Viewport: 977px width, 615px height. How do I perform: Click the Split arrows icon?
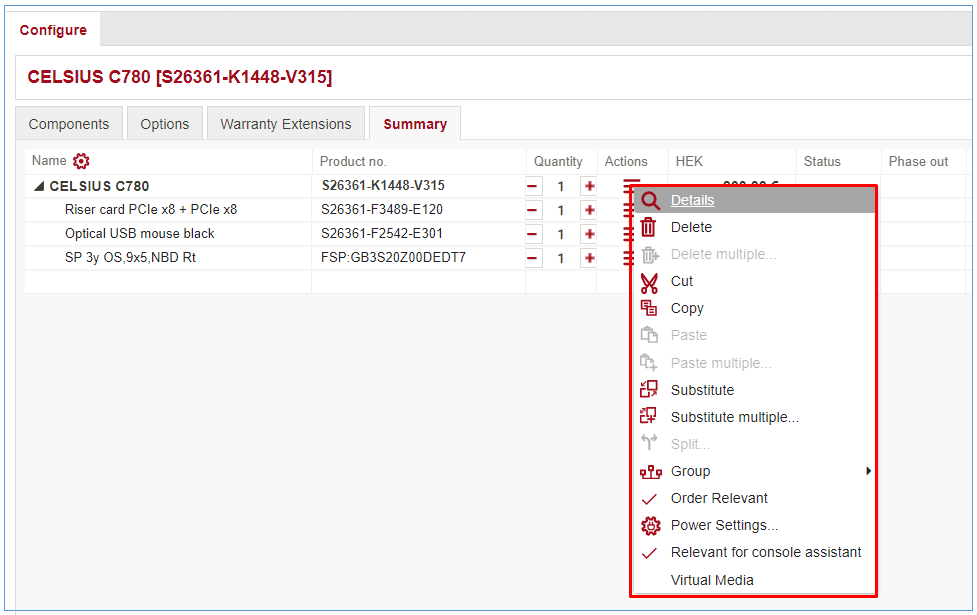point(649,442)
